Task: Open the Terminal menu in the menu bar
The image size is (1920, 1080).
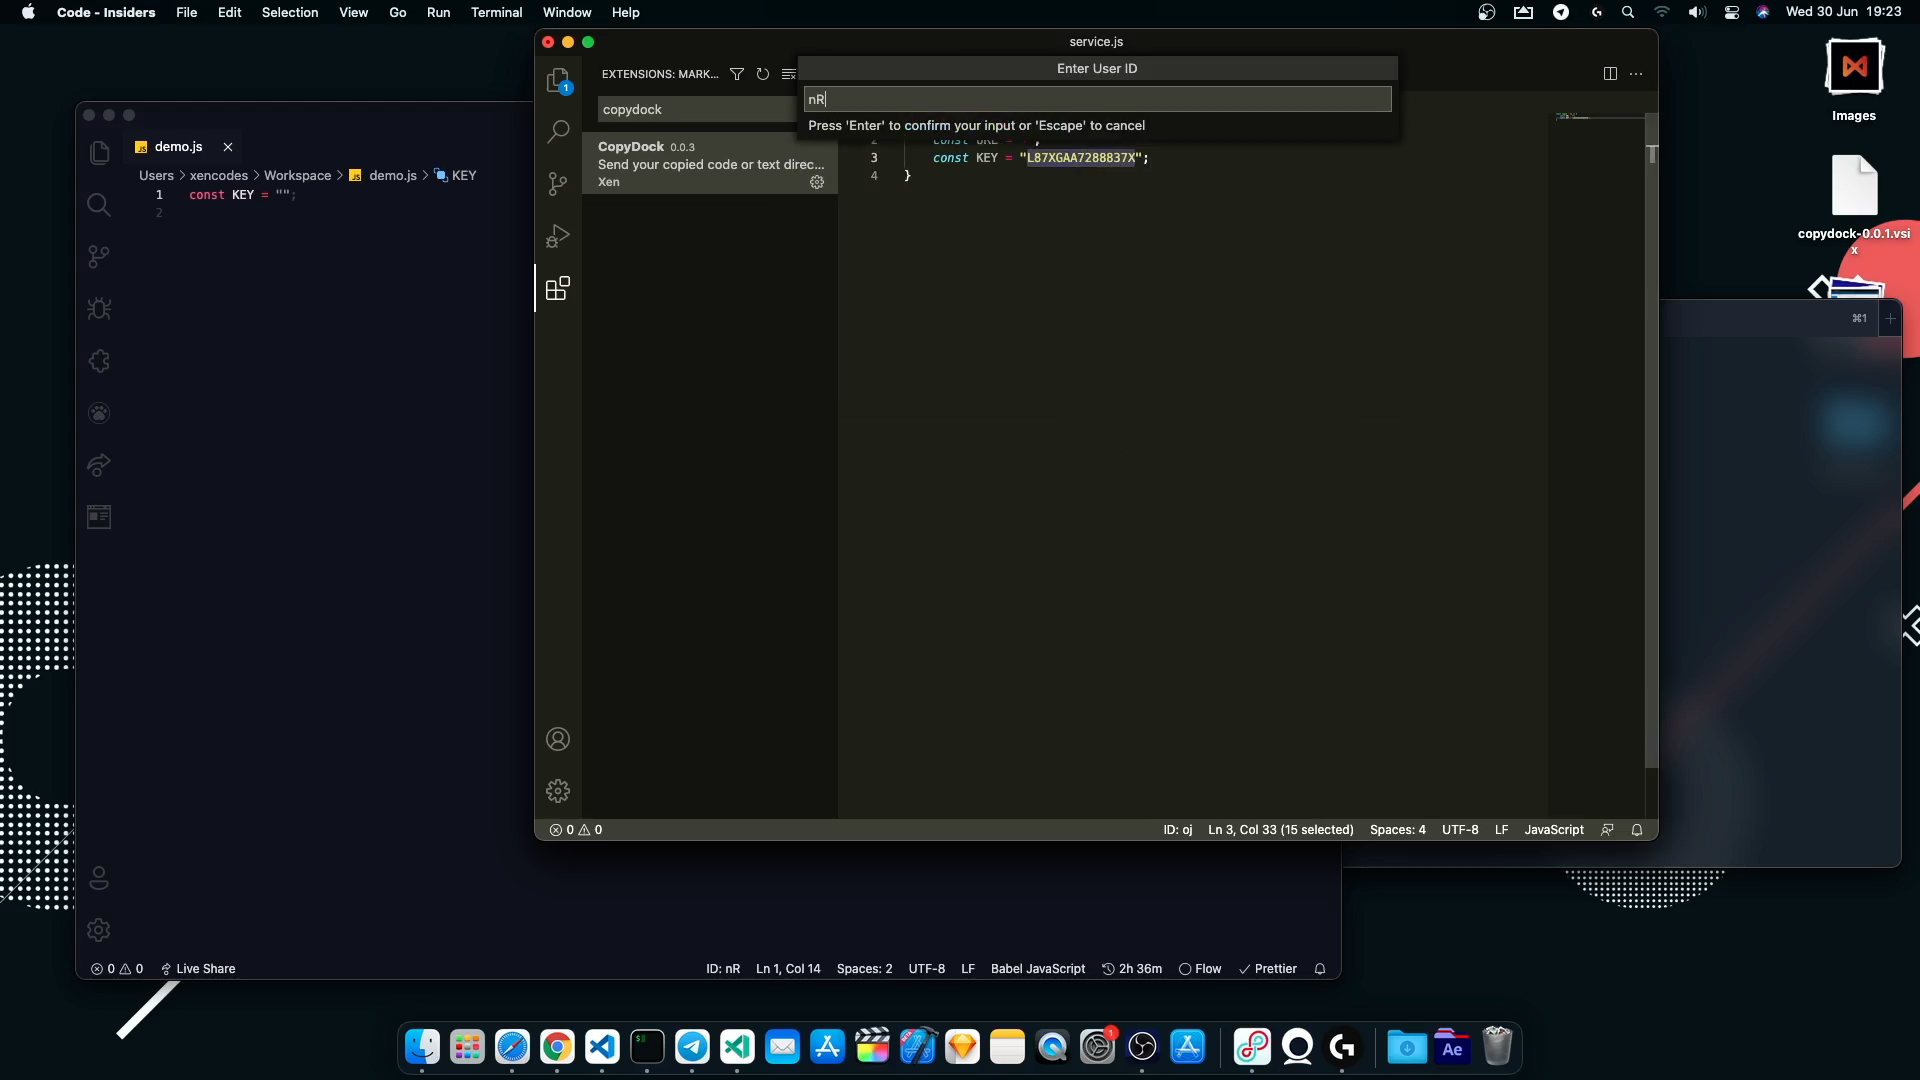Action: [x=496, y=12]
